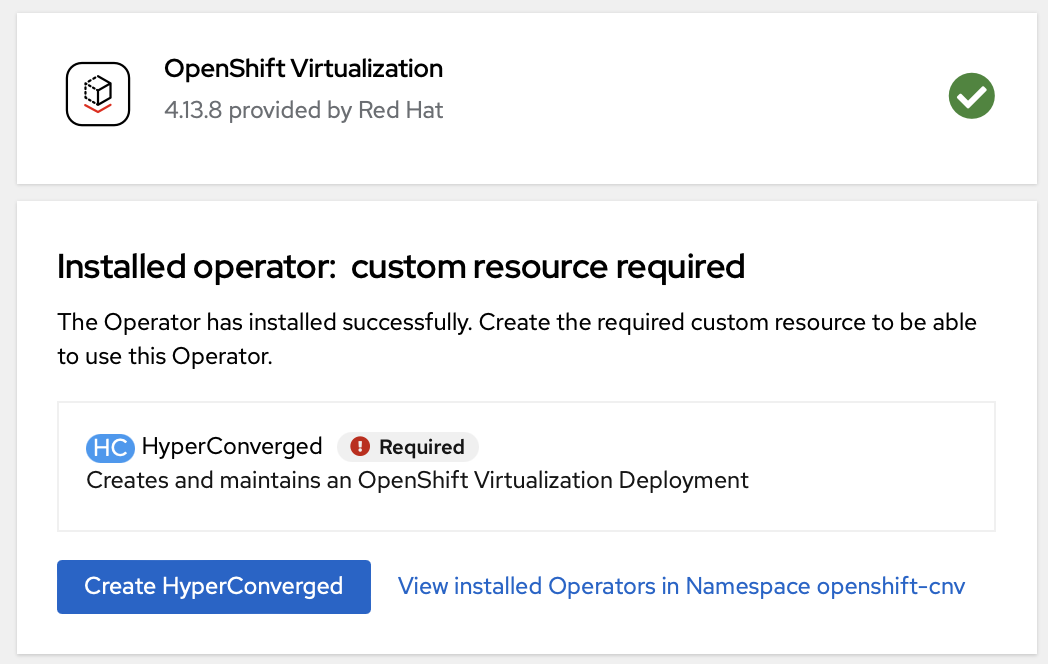The height and width of the screenshot is (664, 1048).
Task: Click the HC HyperConverged badge icon
Action: [x=110, y=447]
